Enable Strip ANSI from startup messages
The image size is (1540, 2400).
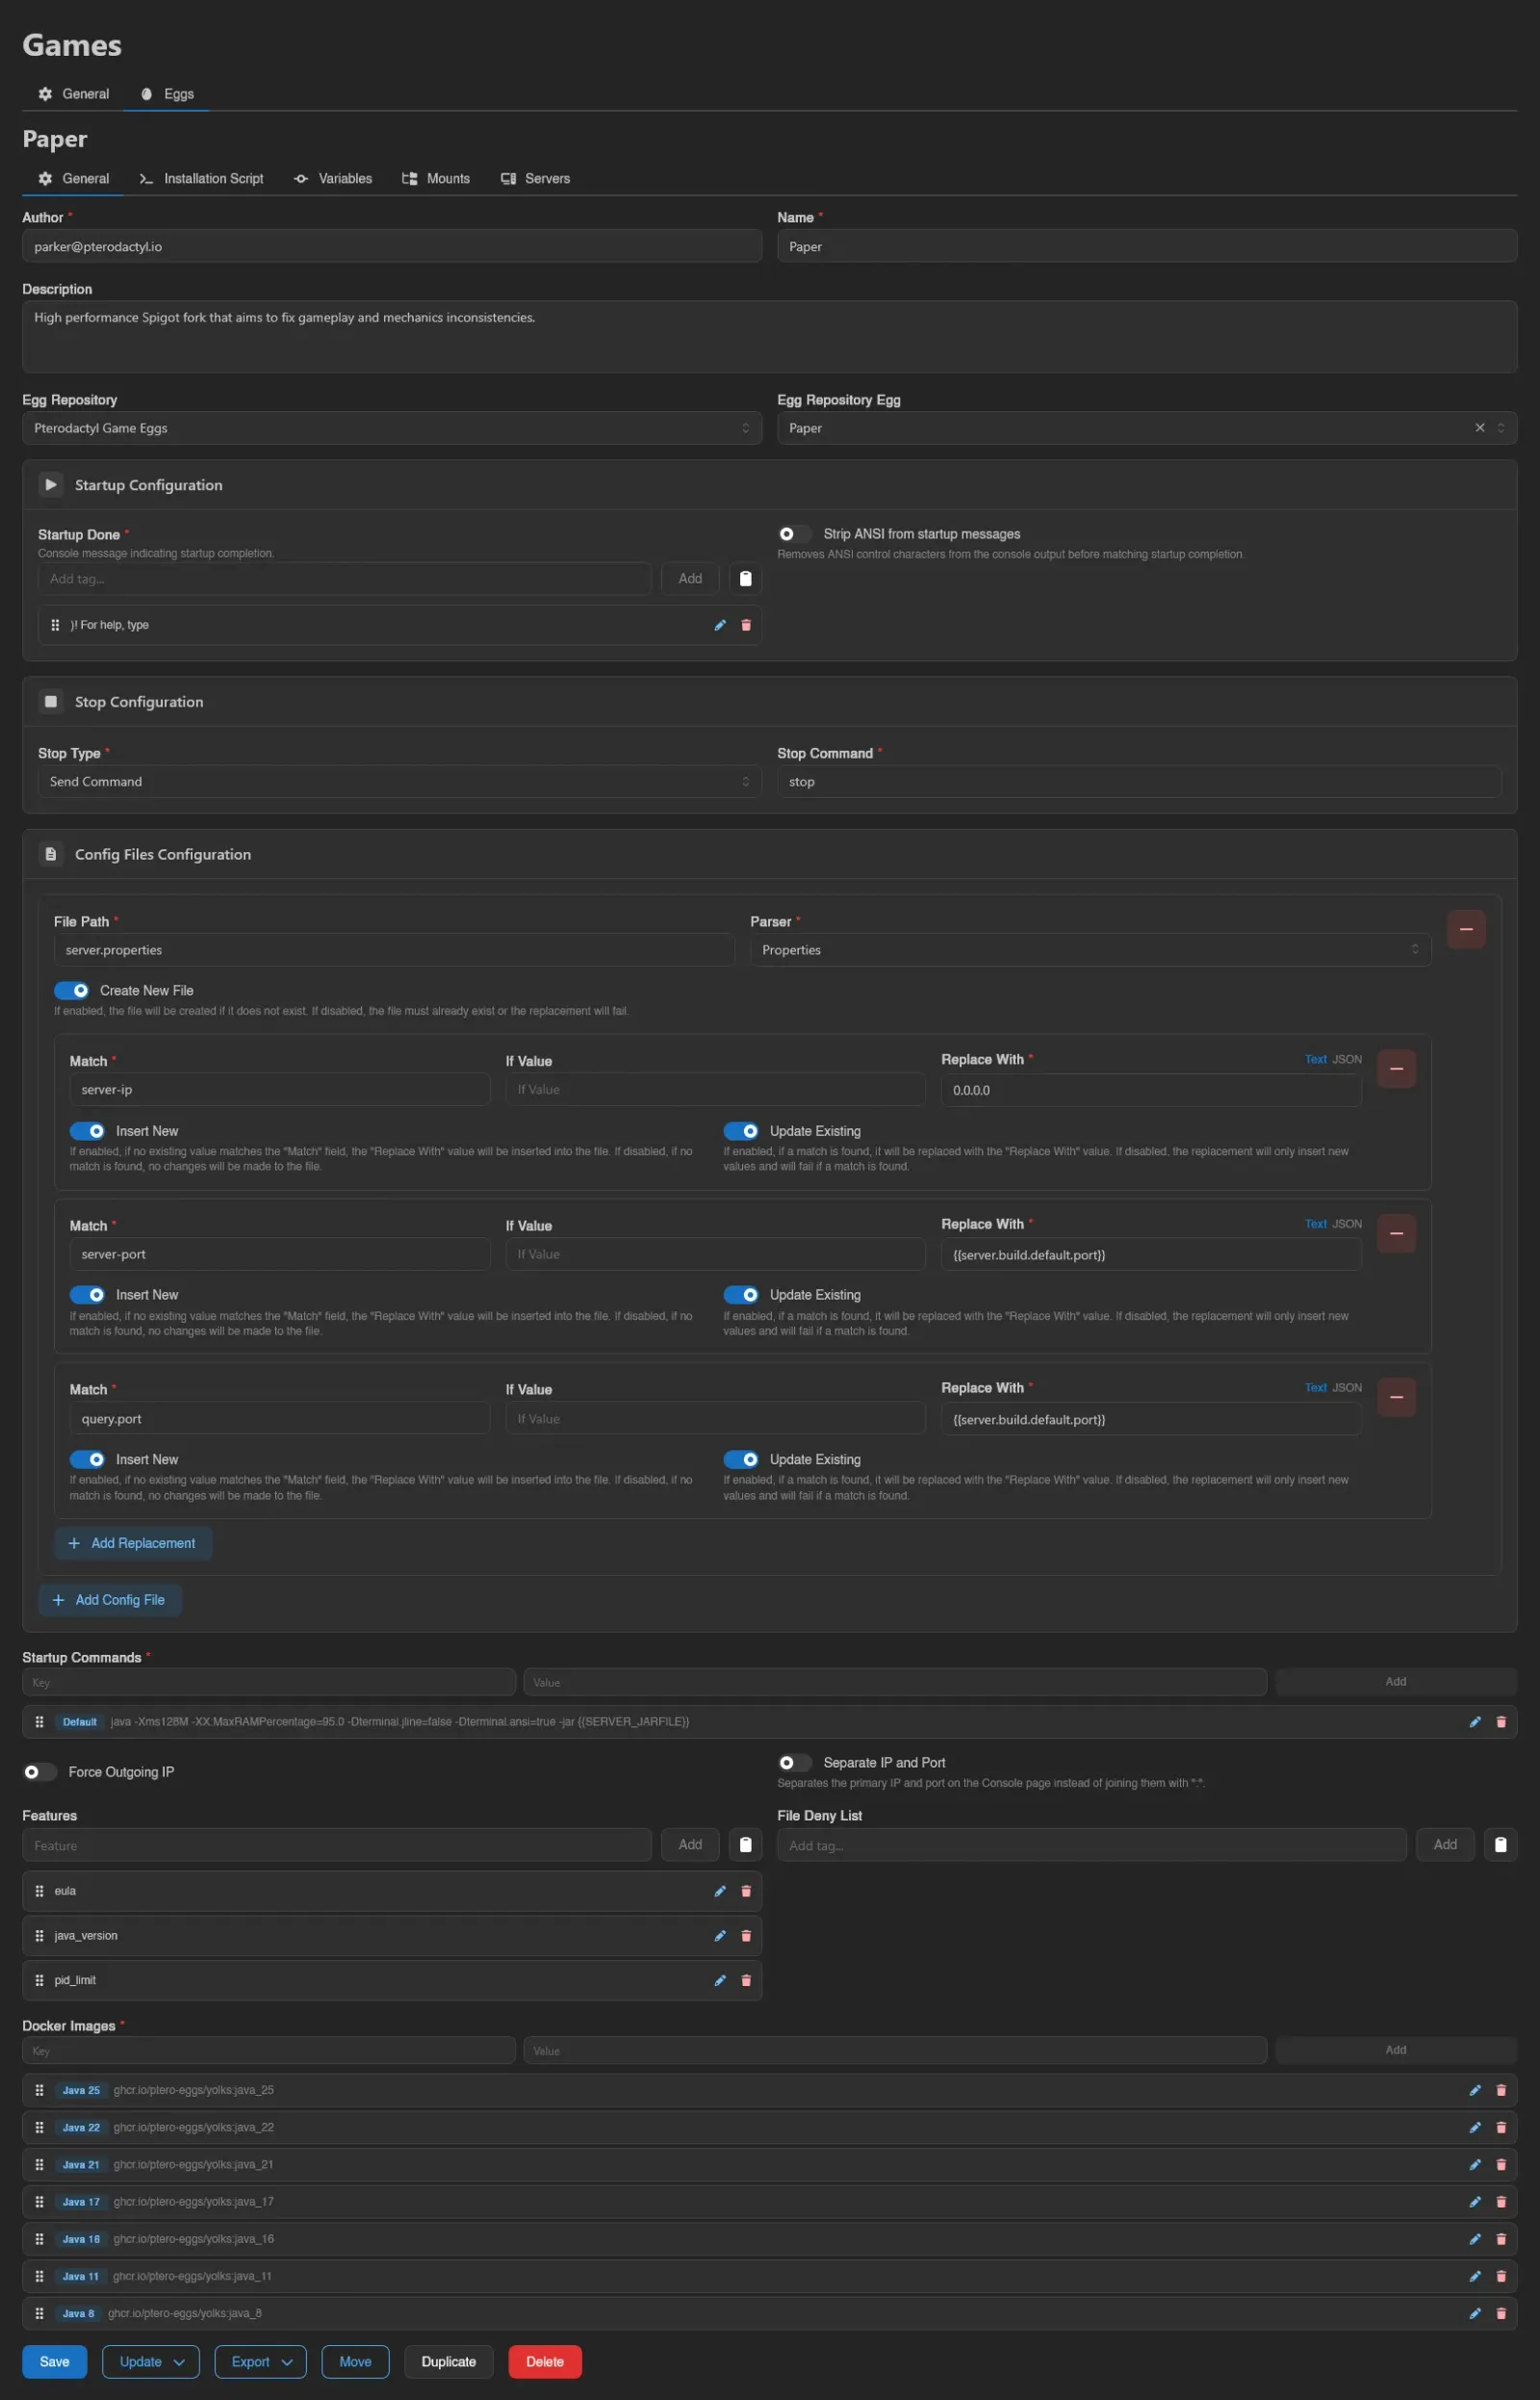[794, 534]
